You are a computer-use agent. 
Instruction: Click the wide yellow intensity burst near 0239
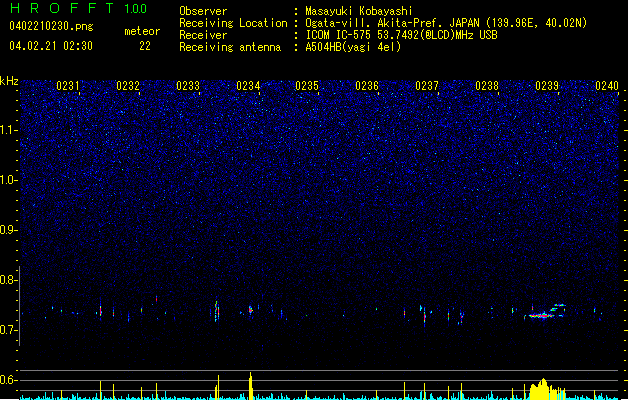(546, 389)
